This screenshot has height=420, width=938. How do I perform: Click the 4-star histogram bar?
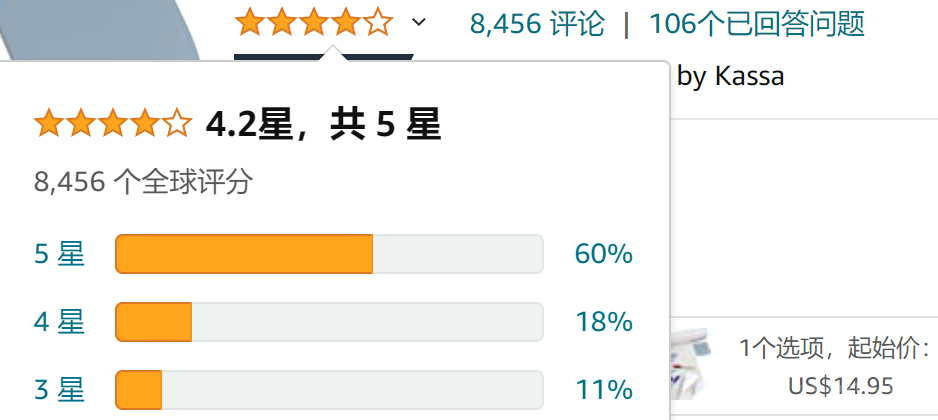click(x=329, y=322)
